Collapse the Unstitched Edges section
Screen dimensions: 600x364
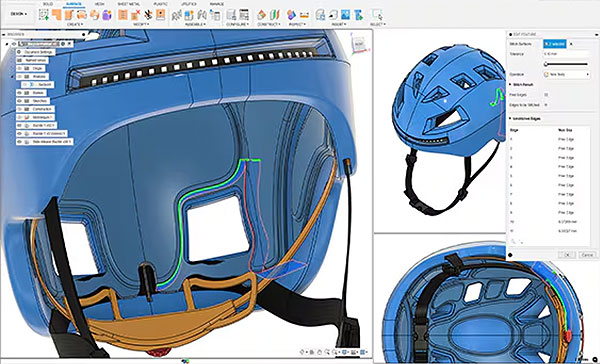pos(510,119)
